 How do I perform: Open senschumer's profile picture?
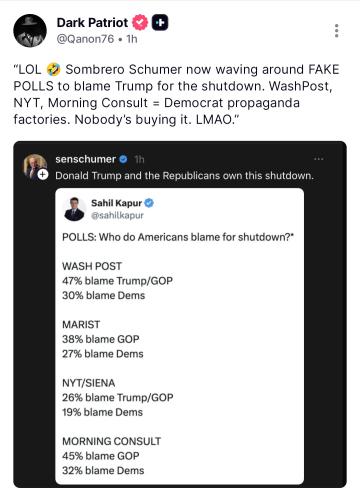point(34,165)
